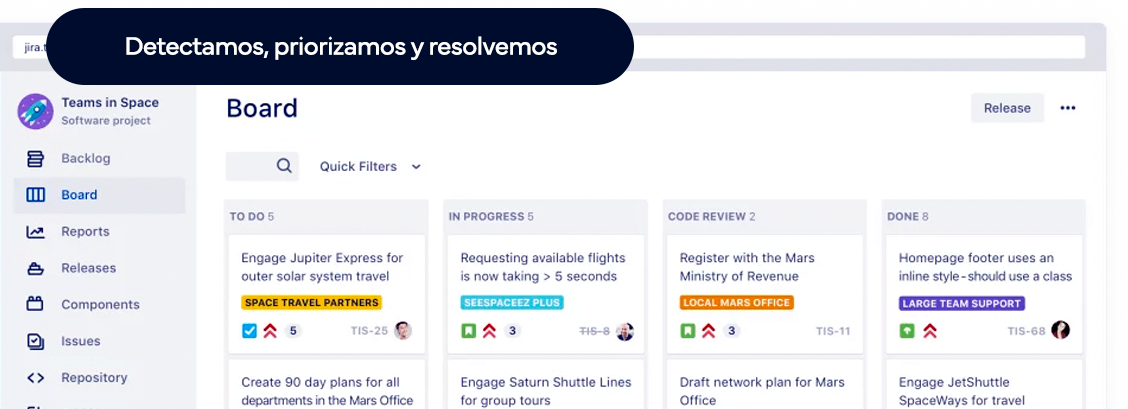This screenshot has height=409, width=1128.
Task: Click the green story icon on TIS-11 card
Action: click(688, 331)
